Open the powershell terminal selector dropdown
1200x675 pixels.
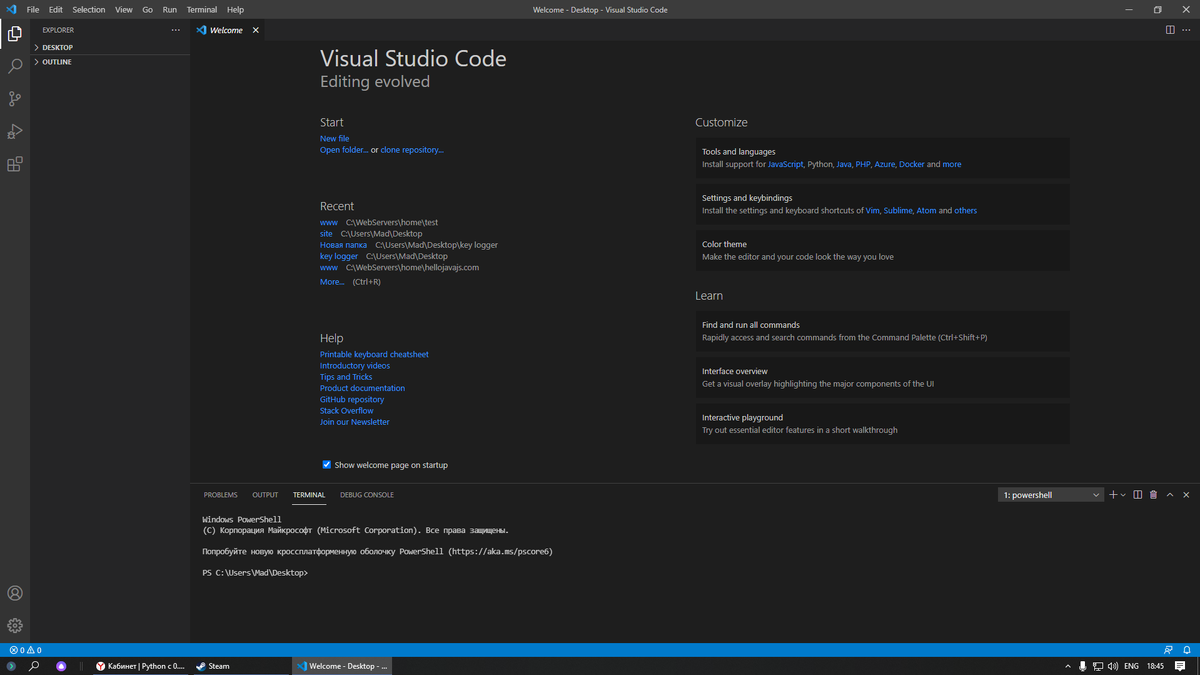[x=1050, y=495]
